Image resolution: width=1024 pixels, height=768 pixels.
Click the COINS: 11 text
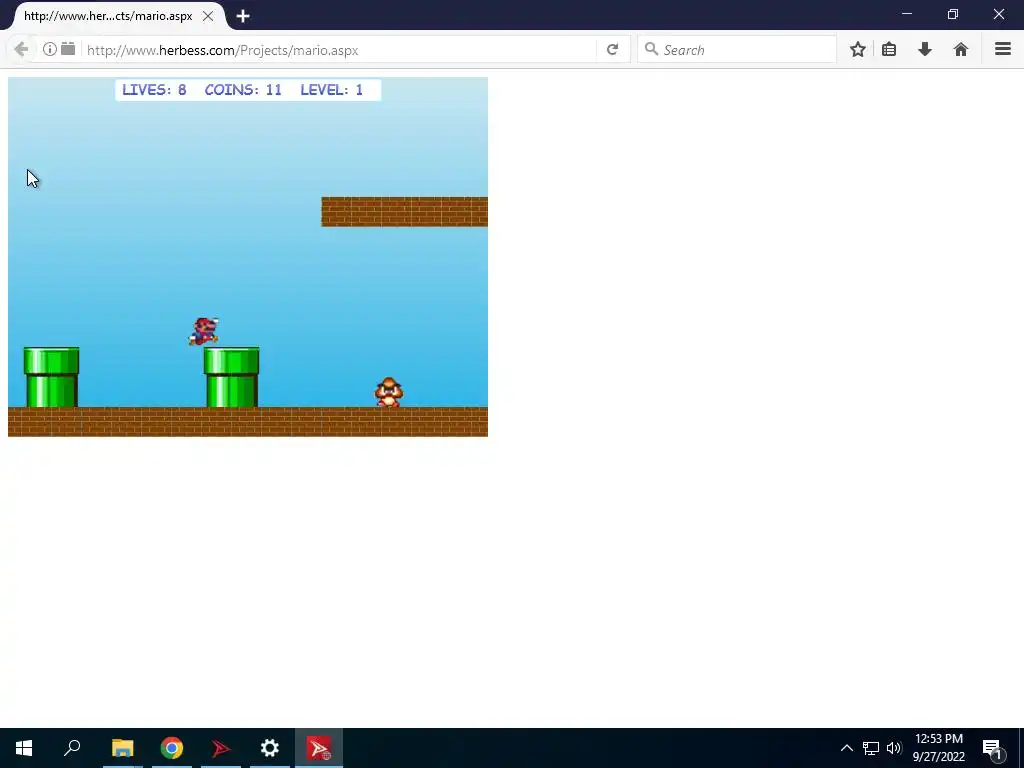click(243, 90)
